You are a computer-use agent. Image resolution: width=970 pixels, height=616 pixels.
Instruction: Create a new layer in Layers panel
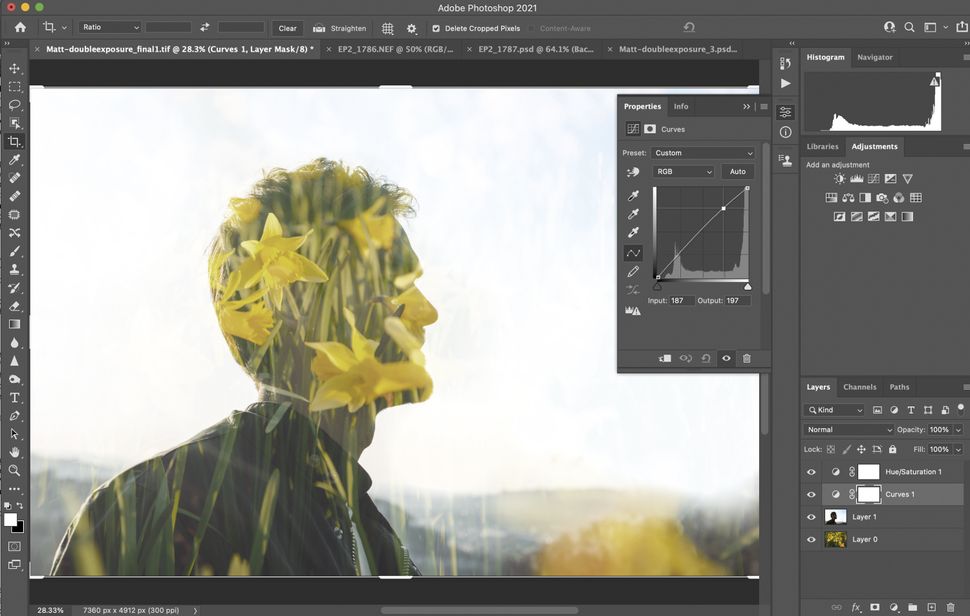(x=931, y=607)
